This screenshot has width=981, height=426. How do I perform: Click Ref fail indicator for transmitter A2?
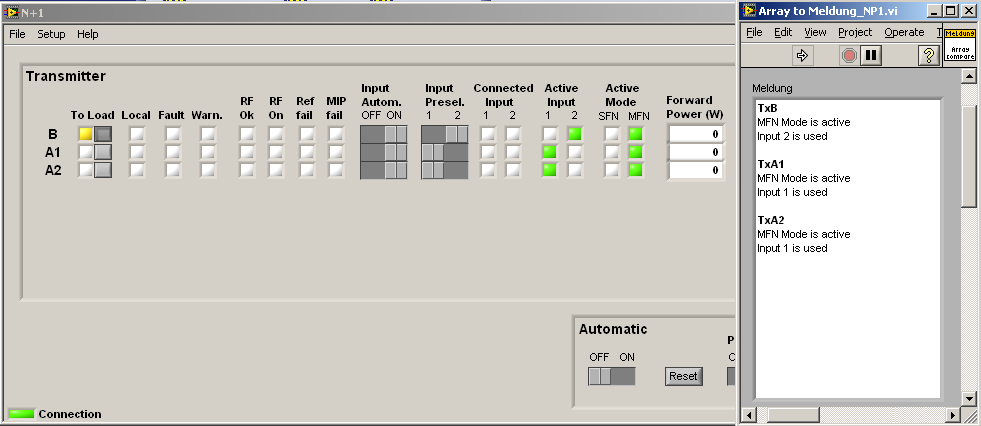[x=305, y=170]
